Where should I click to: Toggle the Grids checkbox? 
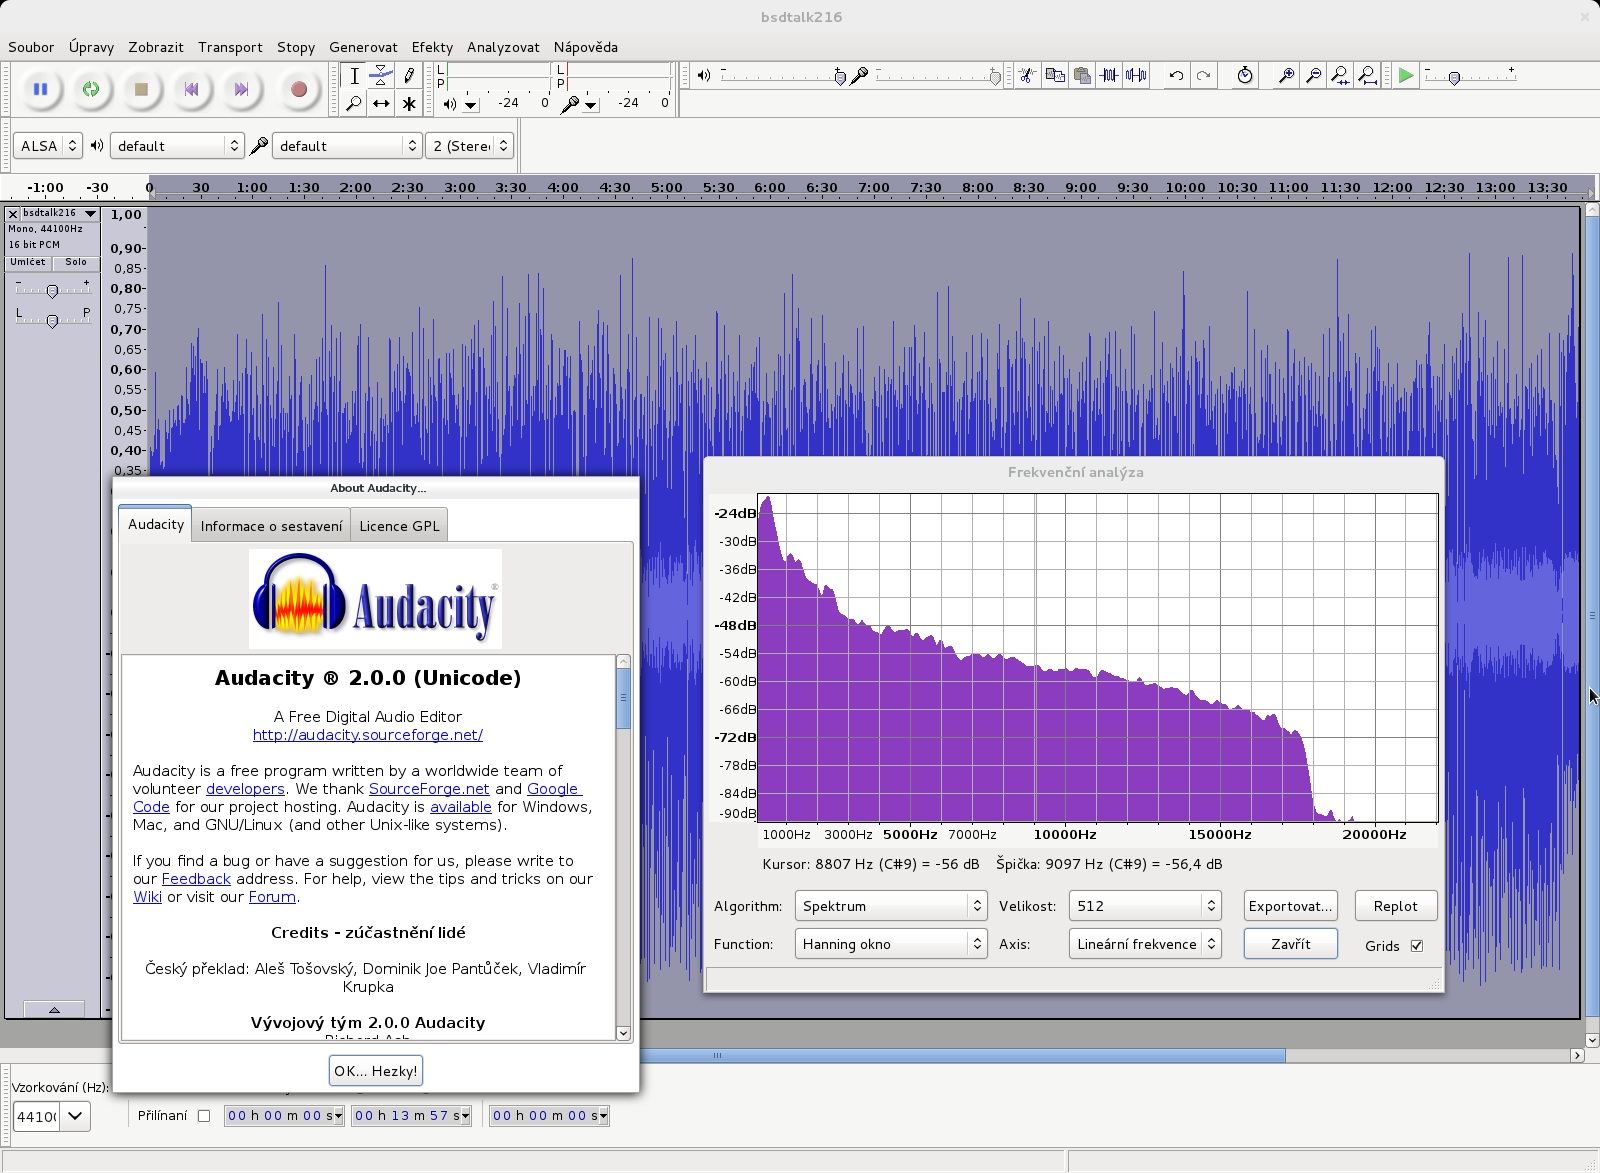1417,946
